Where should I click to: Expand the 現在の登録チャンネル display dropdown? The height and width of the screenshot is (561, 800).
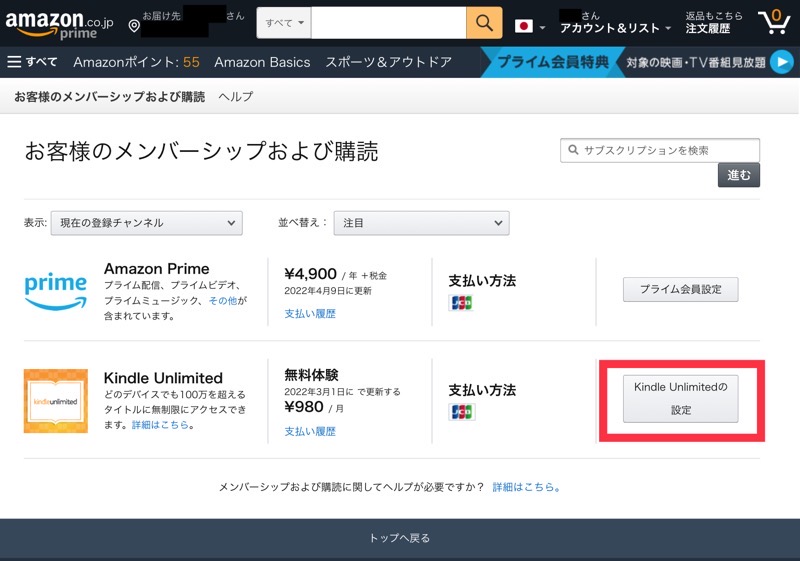click(146, 223)
